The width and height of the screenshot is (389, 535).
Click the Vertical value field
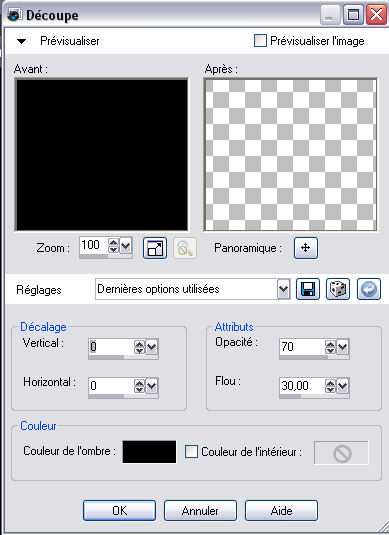coord(111,347)
